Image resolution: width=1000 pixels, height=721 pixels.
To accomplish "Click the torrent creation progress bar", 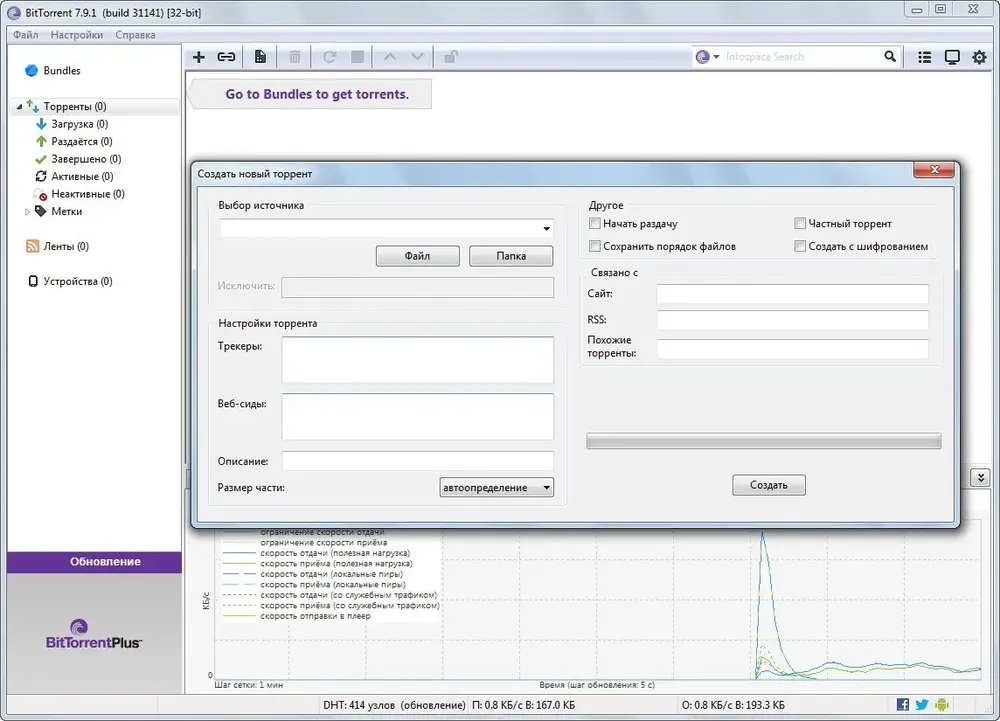I will (763, 441).
